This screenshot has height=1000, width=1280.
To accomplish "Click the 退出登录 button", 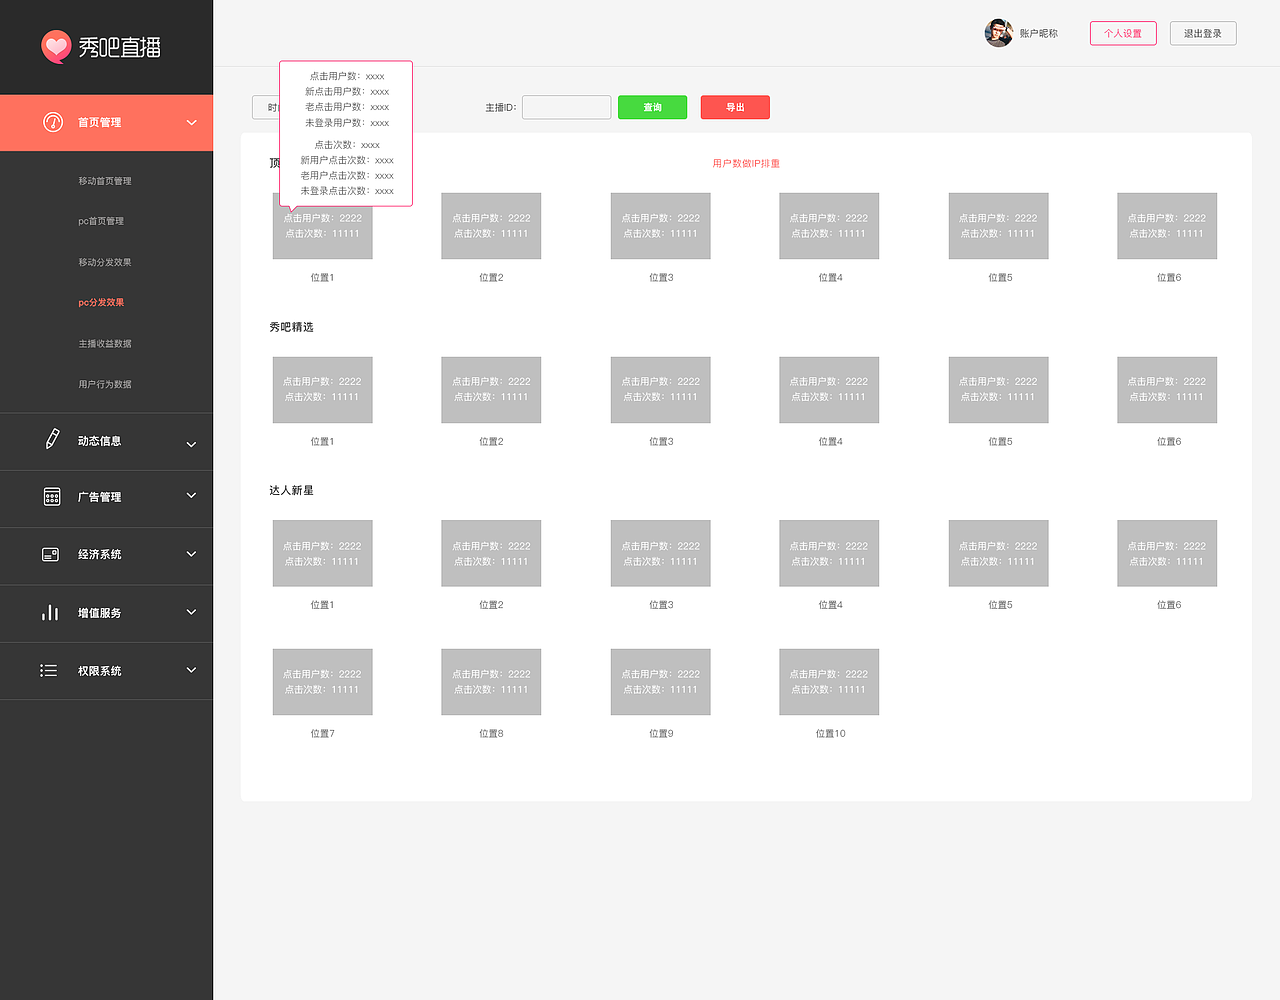I will point(1203,33).
